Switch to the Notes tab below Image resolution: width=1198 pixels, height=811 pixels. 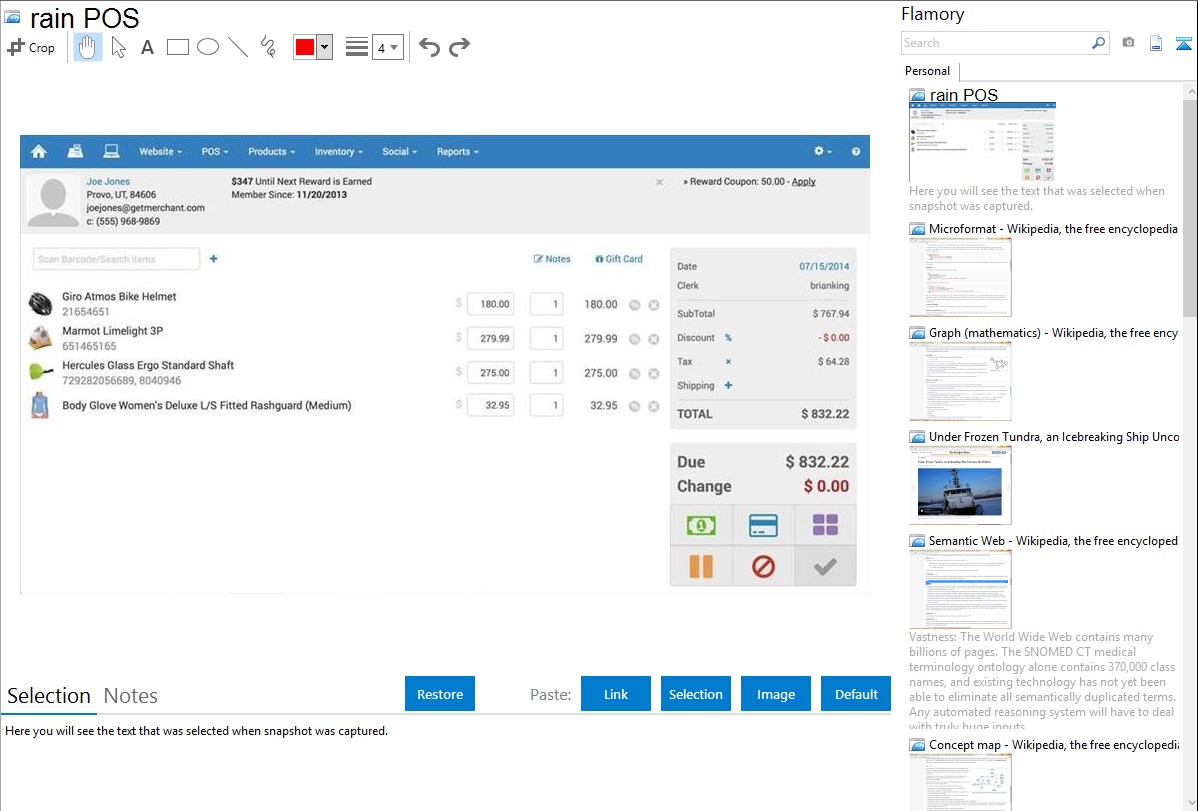pyautogui.click(x=131, y=696)
